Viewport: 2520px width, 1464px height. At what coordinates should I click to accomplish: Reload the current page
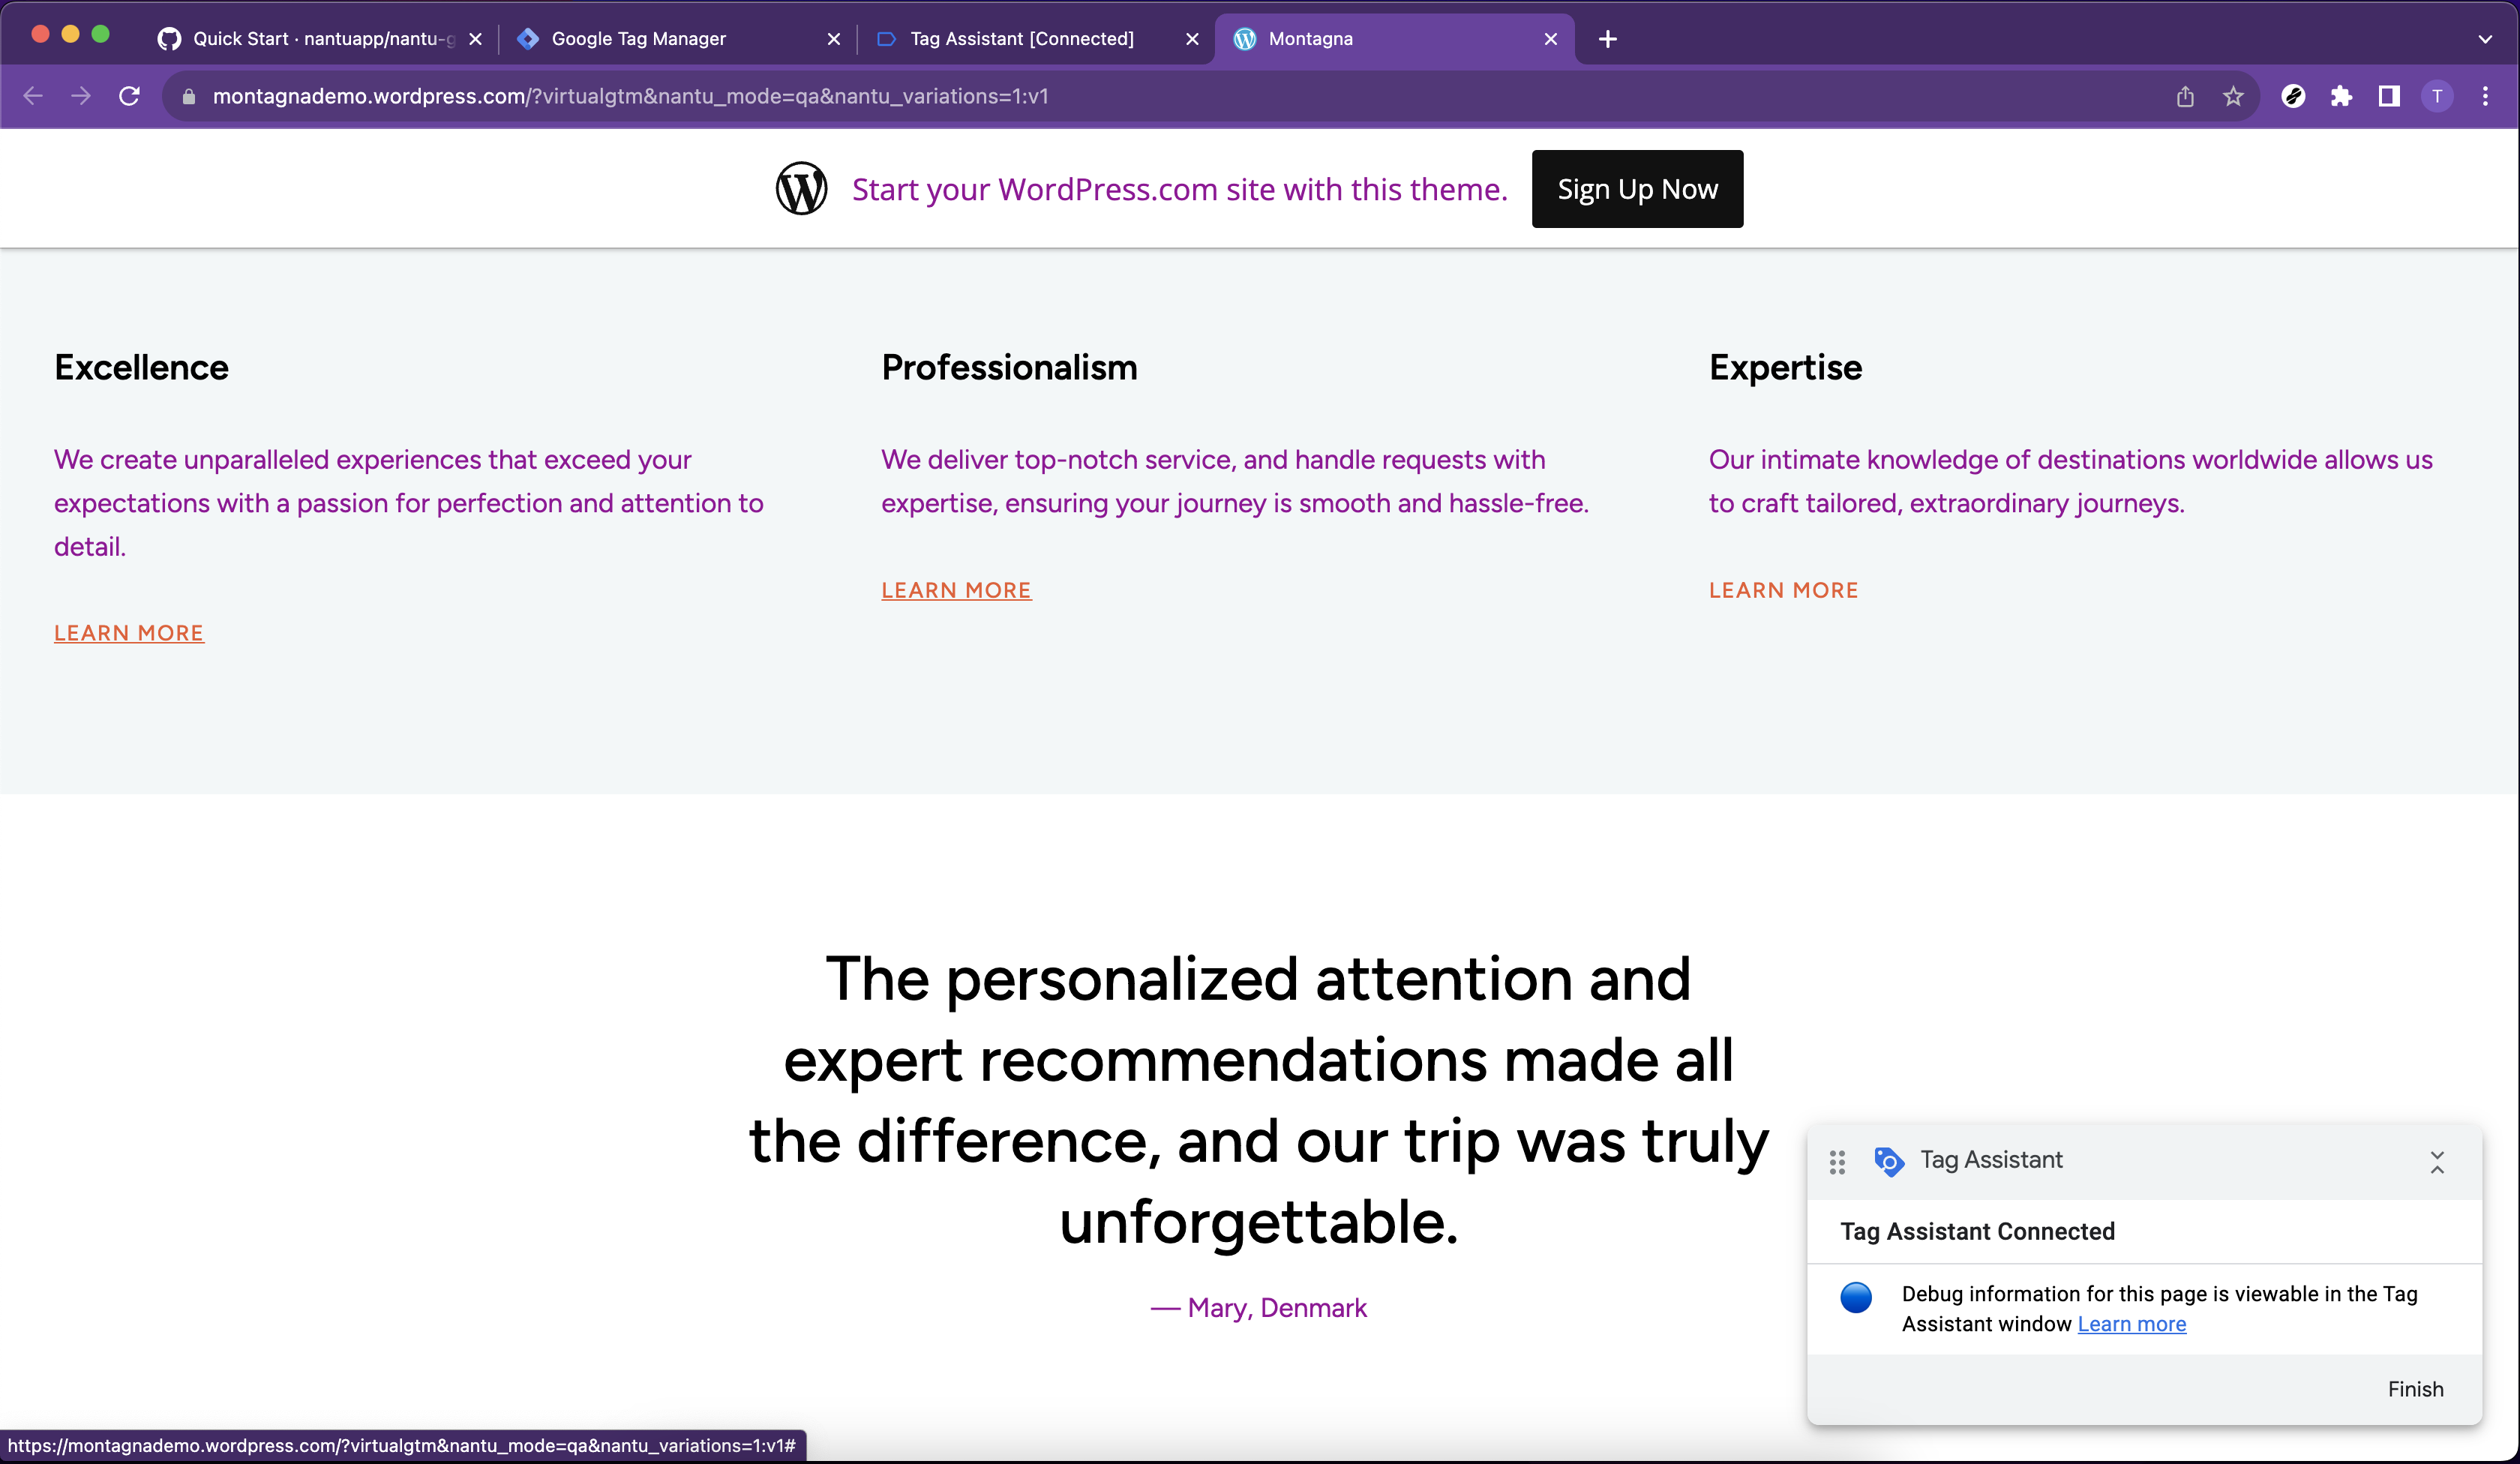click(129, 96)
